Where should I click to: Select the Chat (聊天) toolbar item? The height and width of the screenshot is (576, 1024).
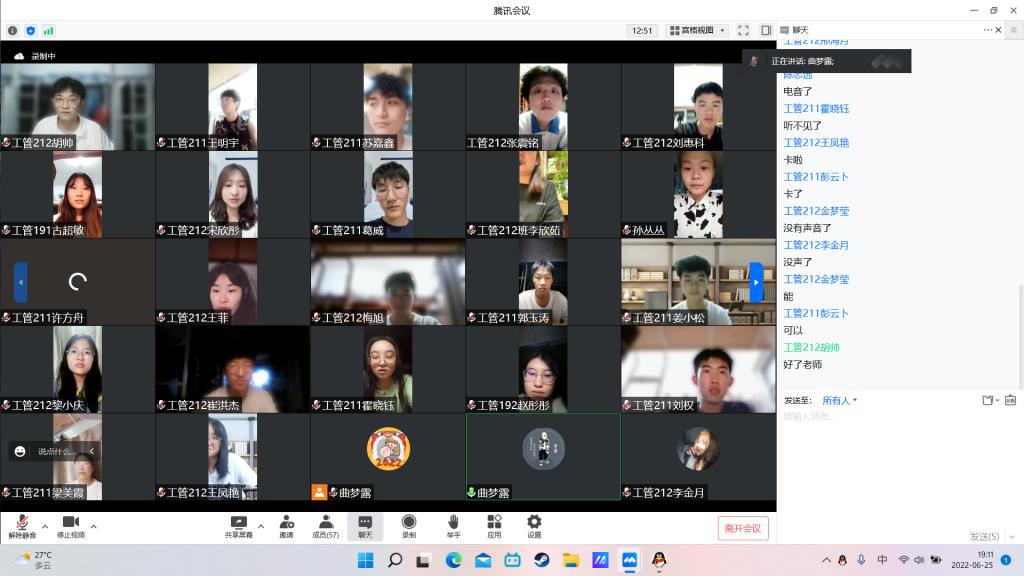365,526
